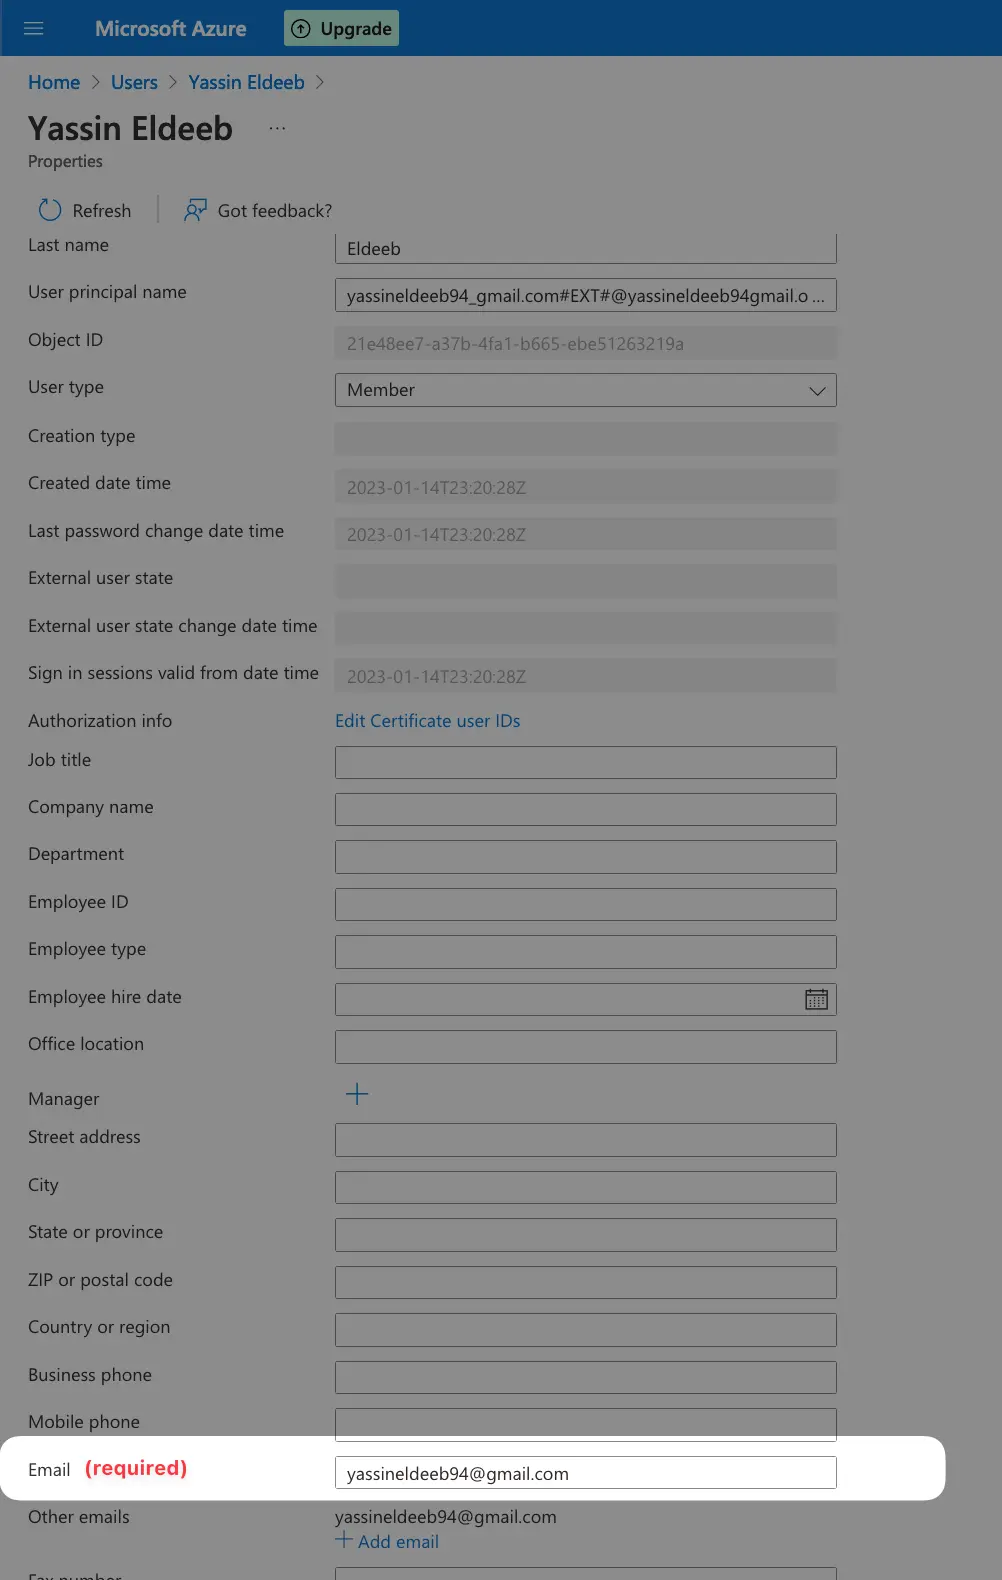The image size is (1002, 1580).
Task: Navigate to Home via the breadcrumb
Action: [54, 82]
